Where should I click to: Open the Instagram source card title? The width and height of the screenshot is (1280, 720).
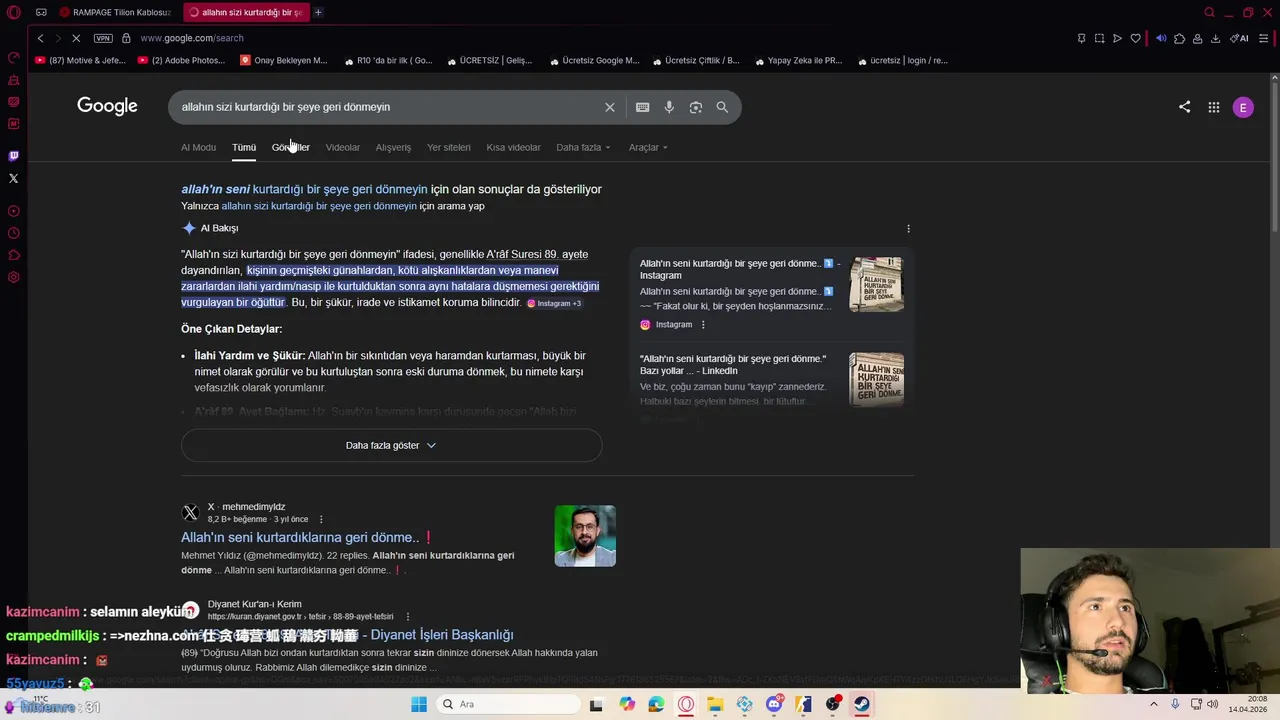pos(740,269)
